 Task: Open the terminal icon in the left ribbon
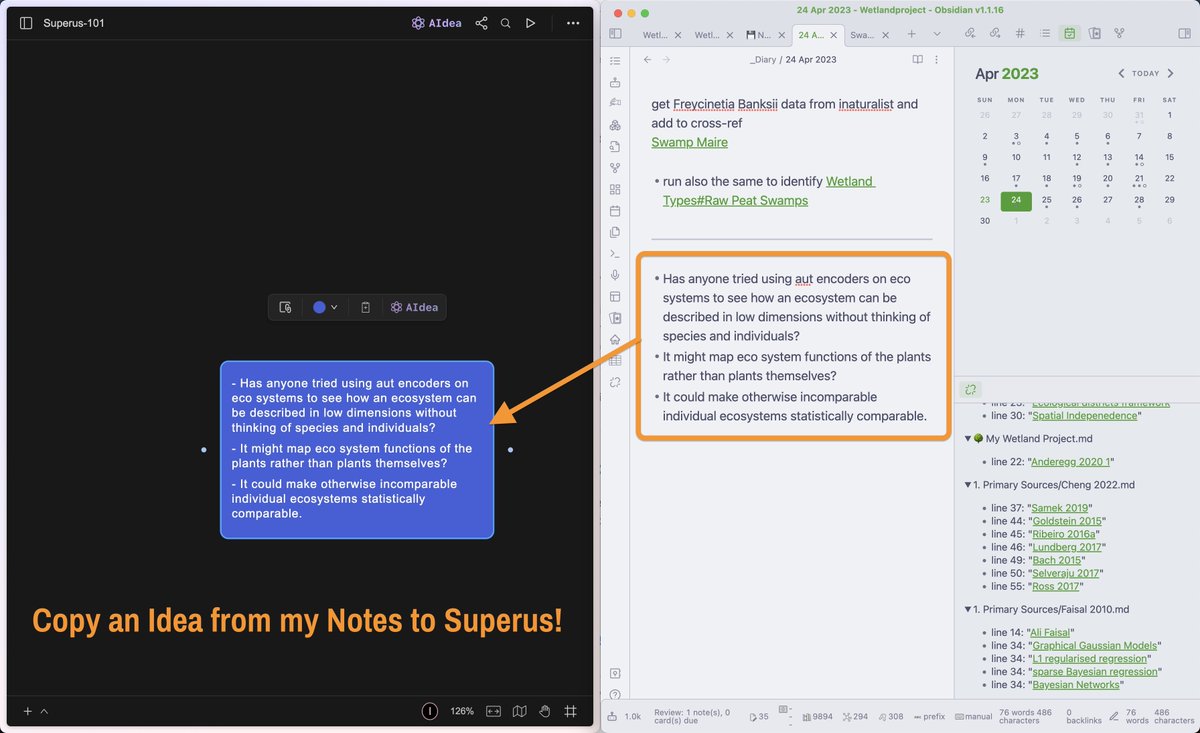[x=616, y=254]
